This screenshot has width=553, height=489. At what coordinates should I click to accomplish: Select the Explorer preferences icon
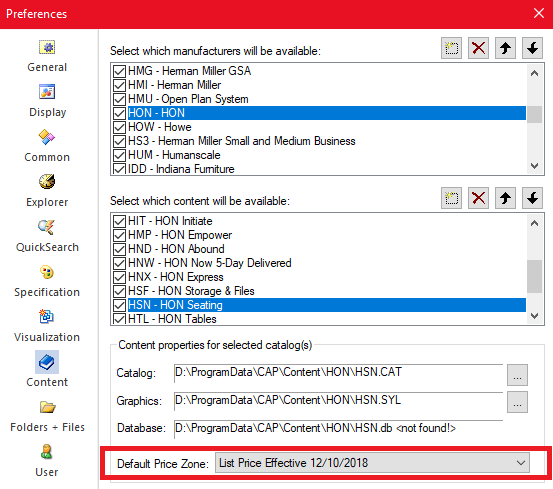[x=47, y=182]
